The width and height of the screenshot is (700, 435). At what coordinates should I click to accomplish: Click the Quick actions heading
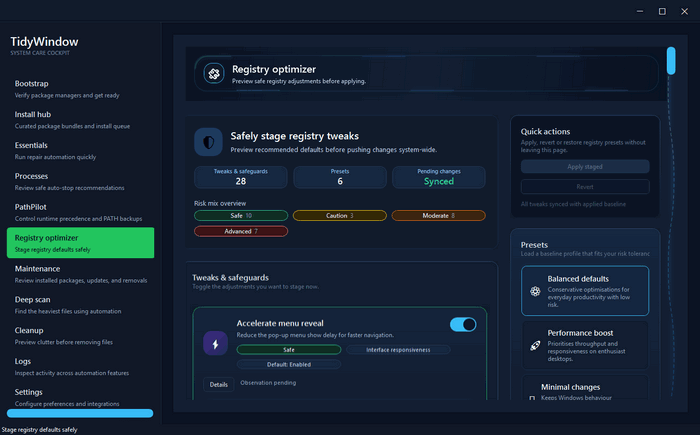pos(545,132)
